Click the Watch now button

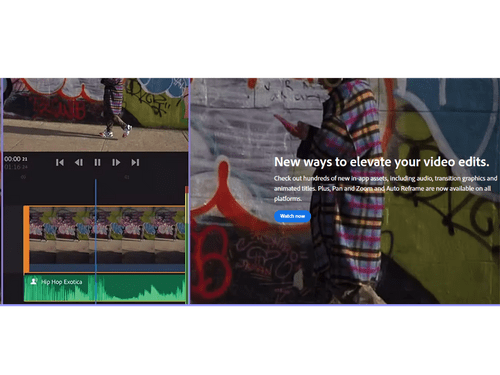292,216
